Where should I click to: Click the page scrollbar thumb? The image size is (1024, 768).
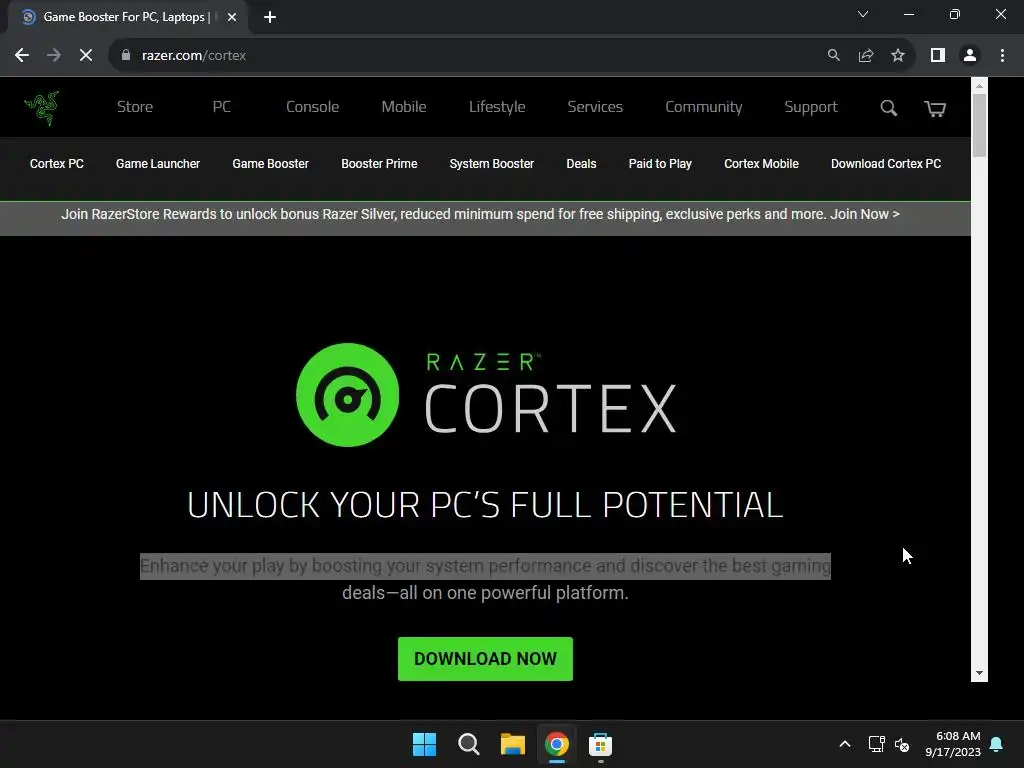coord(979,125)
